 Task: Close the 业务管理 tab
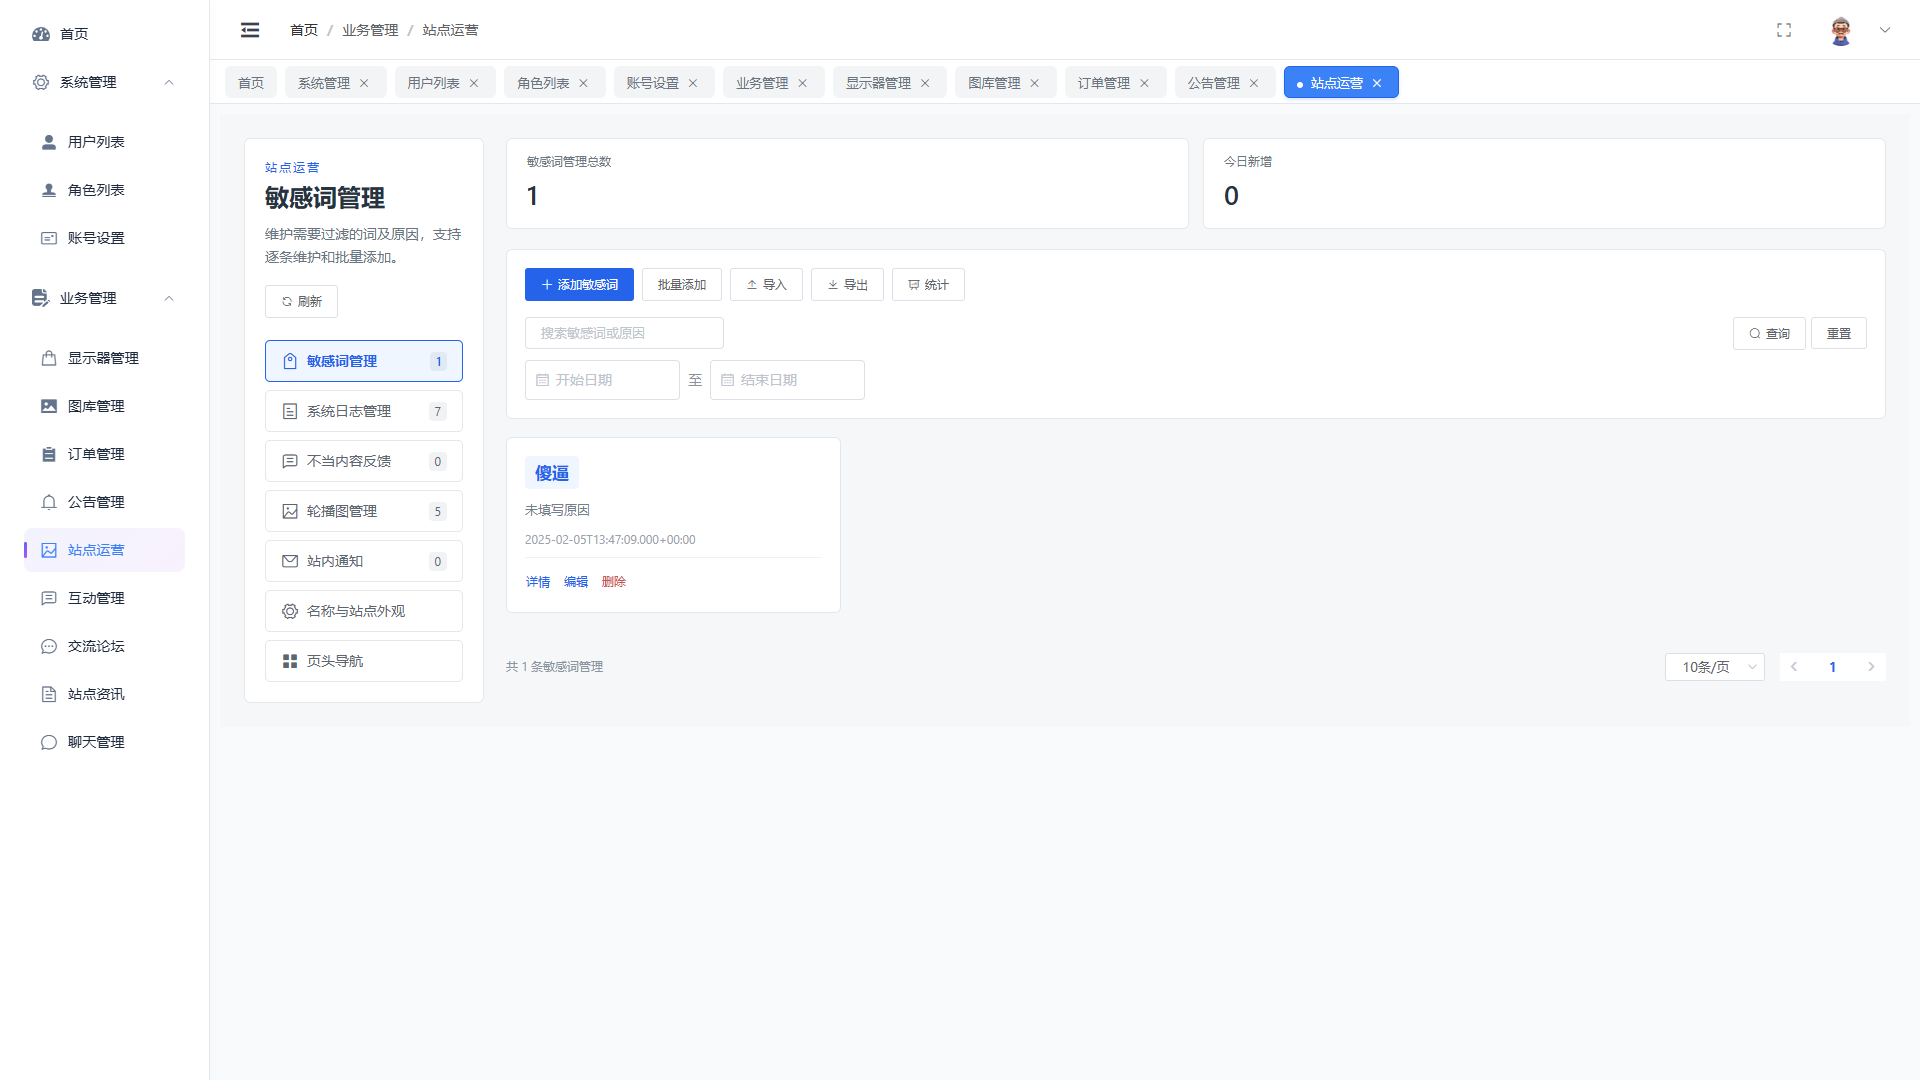(x=802, y=83)
